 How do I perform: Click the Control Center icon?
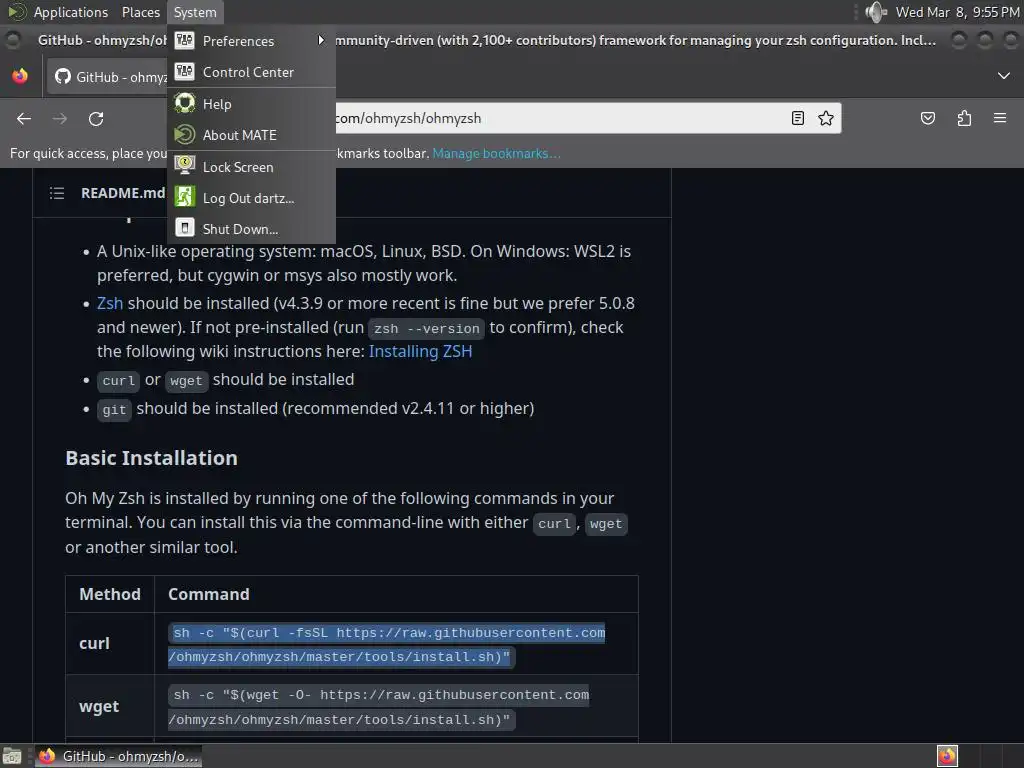click(185, 71)
